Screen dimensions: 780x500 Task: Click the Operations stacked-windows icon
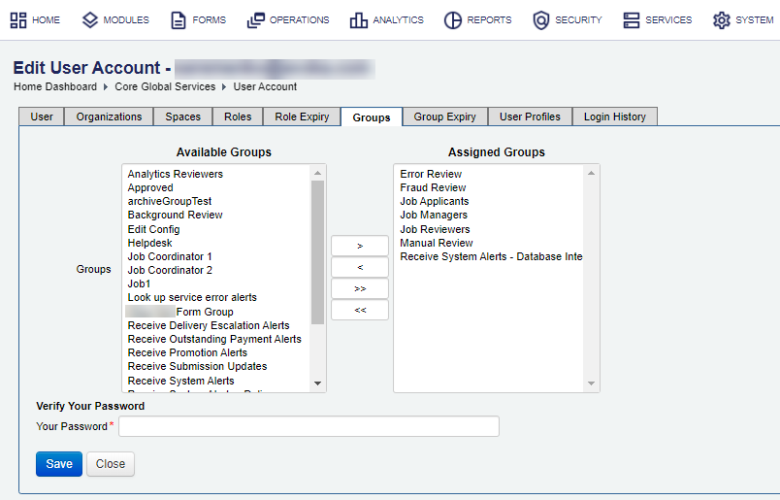pos(256,20)
